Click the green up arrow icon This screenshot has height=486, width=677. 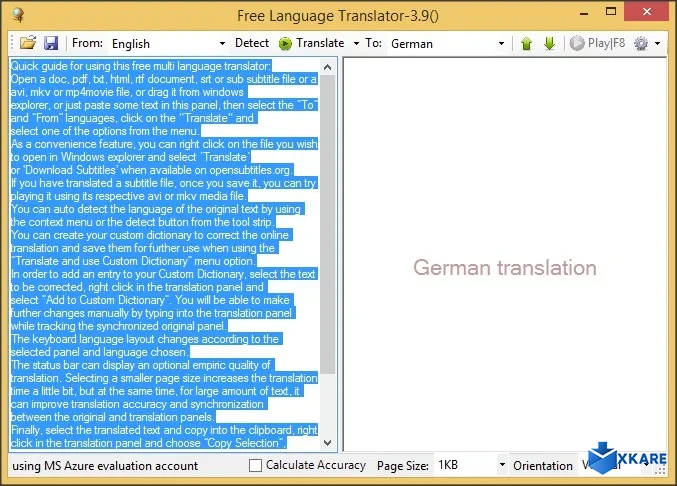click(x=526, y=43)
